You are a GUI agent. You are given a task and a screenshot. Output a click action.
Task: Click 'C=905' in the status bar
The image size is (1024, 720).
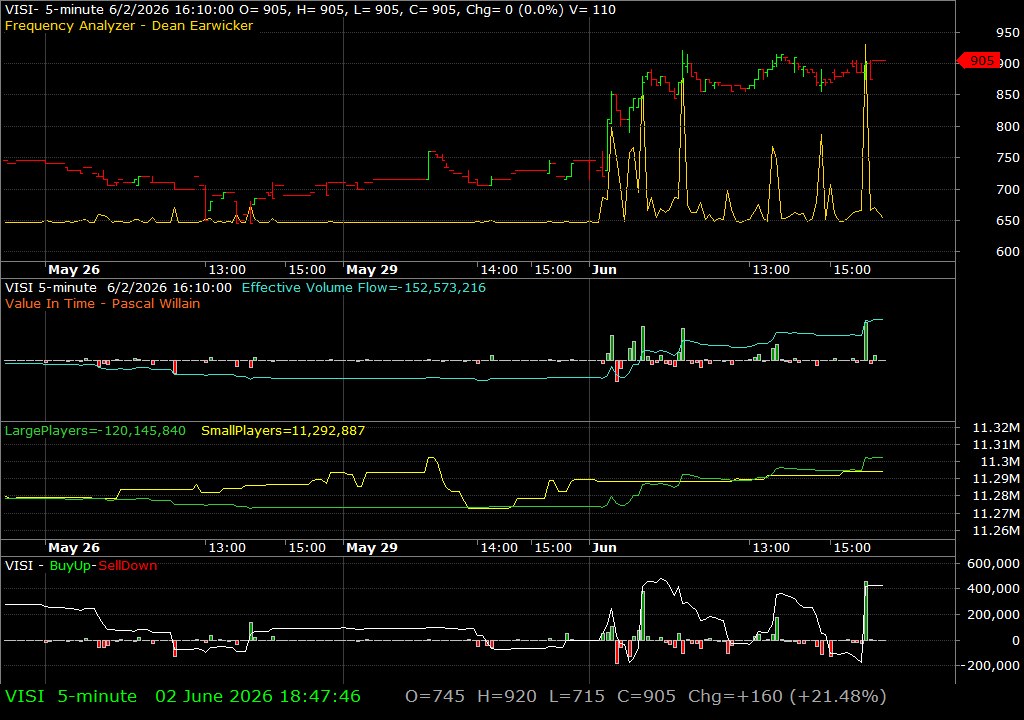pyautogui.click(x=647, y=696)
